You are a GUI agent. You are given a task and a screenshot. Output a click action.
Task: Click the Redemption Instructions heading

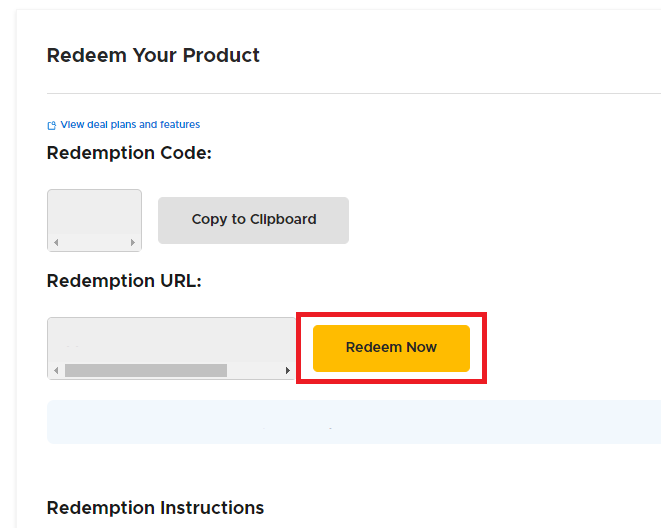point(155,508)
